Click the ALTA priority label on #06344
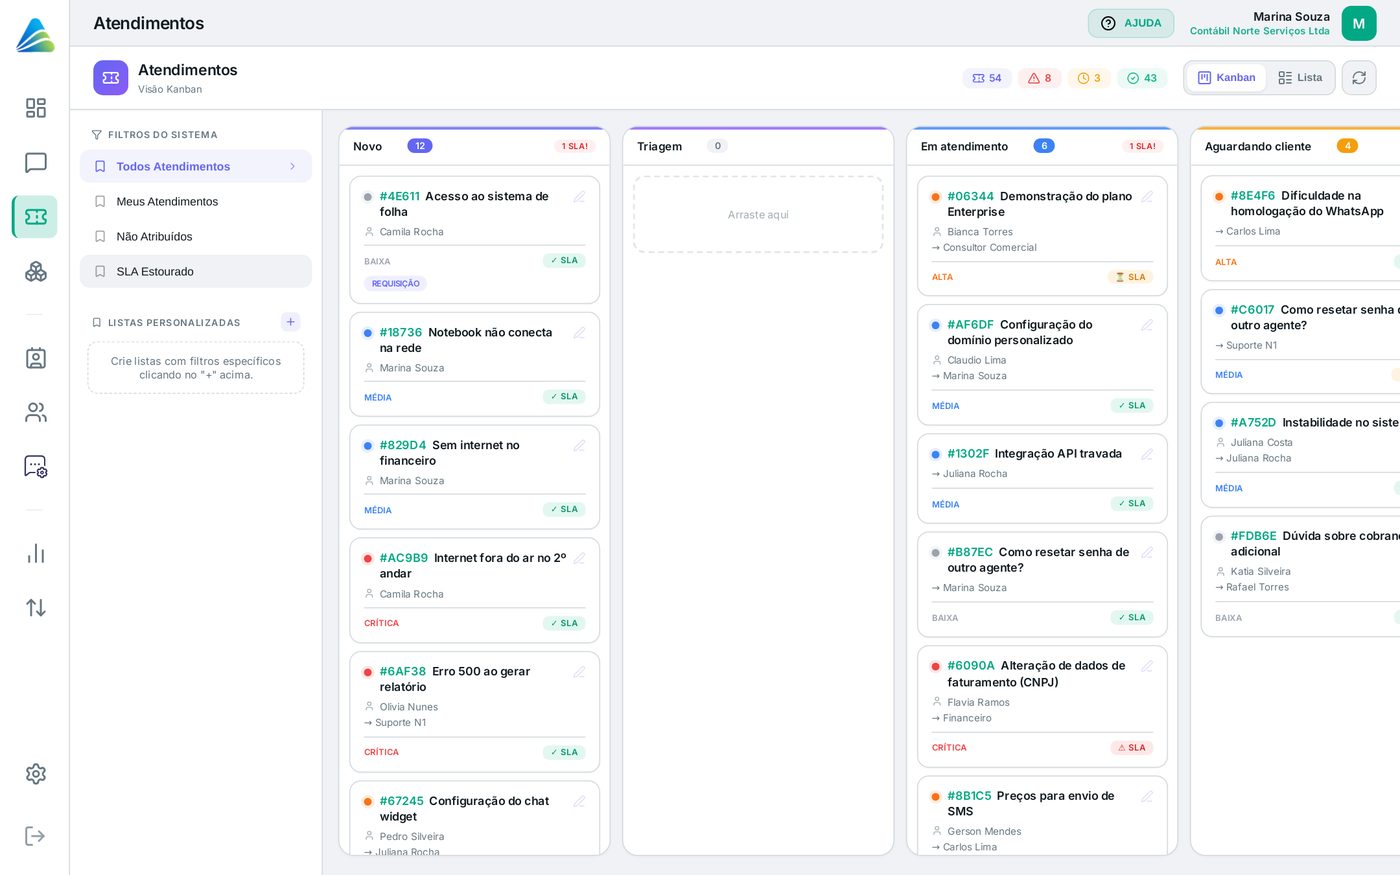Screen dimensions: 1400x875 942,277
